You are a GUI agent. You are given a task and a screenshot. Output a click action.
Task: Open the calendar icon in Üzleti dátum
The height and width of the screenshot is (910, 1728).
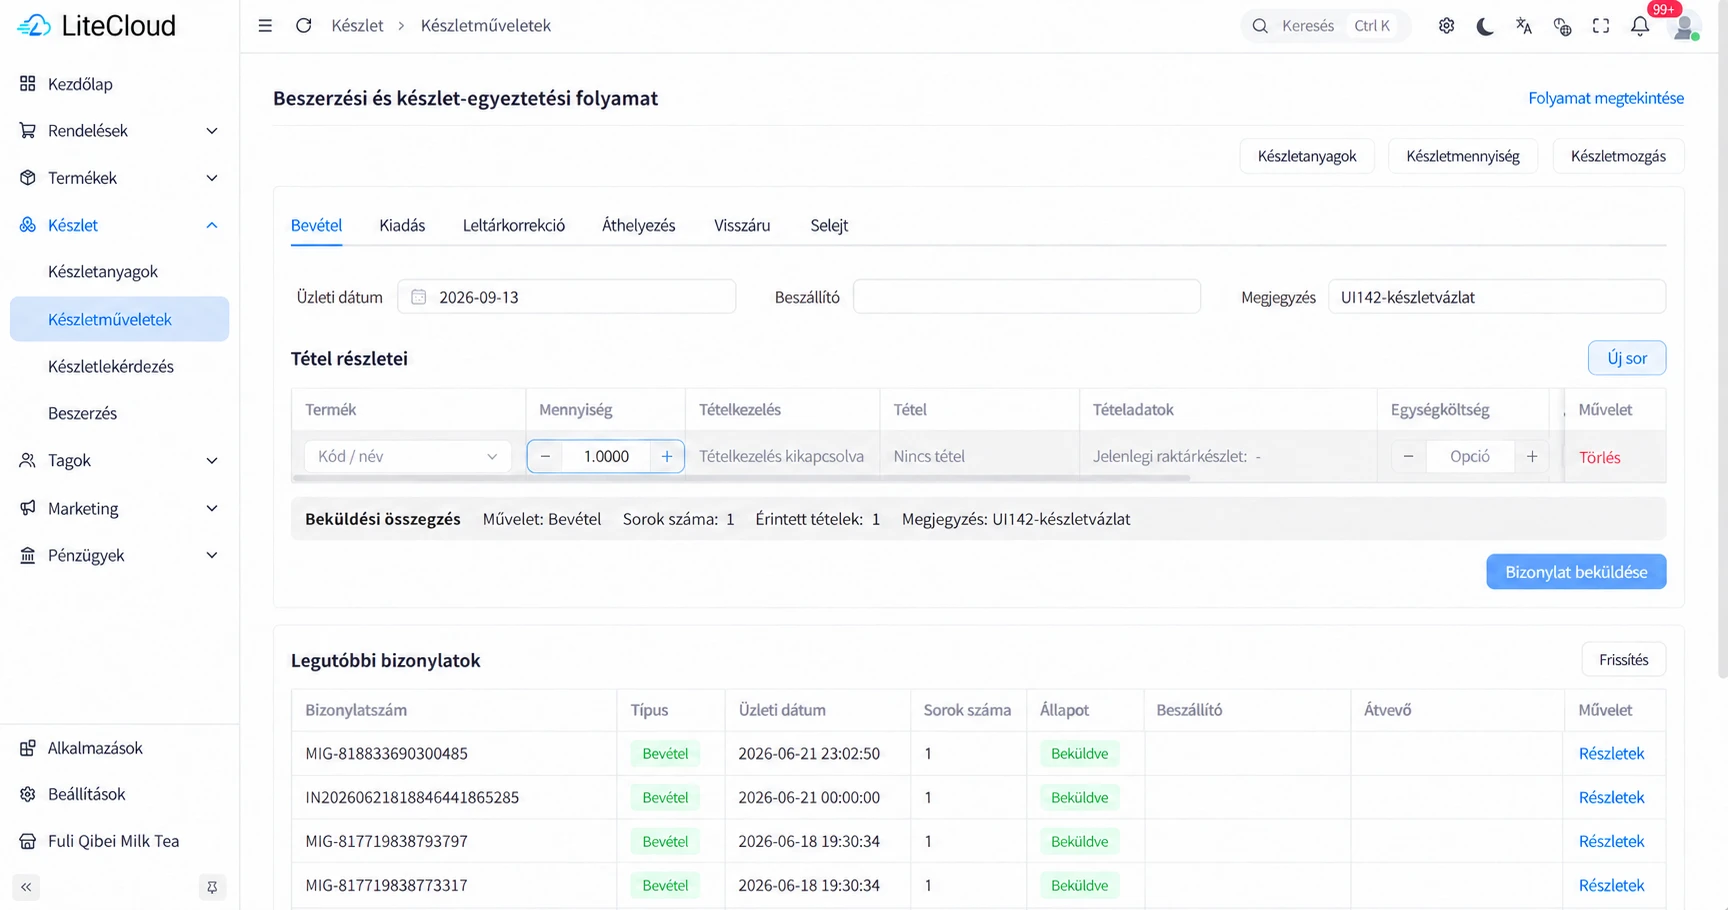(419, 297)
